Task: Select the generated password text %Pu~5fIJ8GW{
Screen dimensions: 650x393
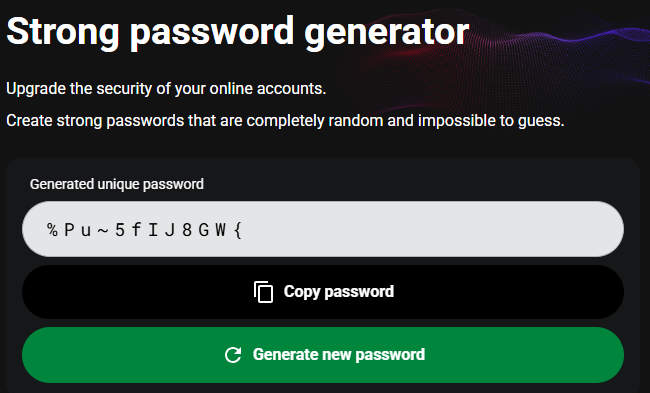Action: coord(144,230)
